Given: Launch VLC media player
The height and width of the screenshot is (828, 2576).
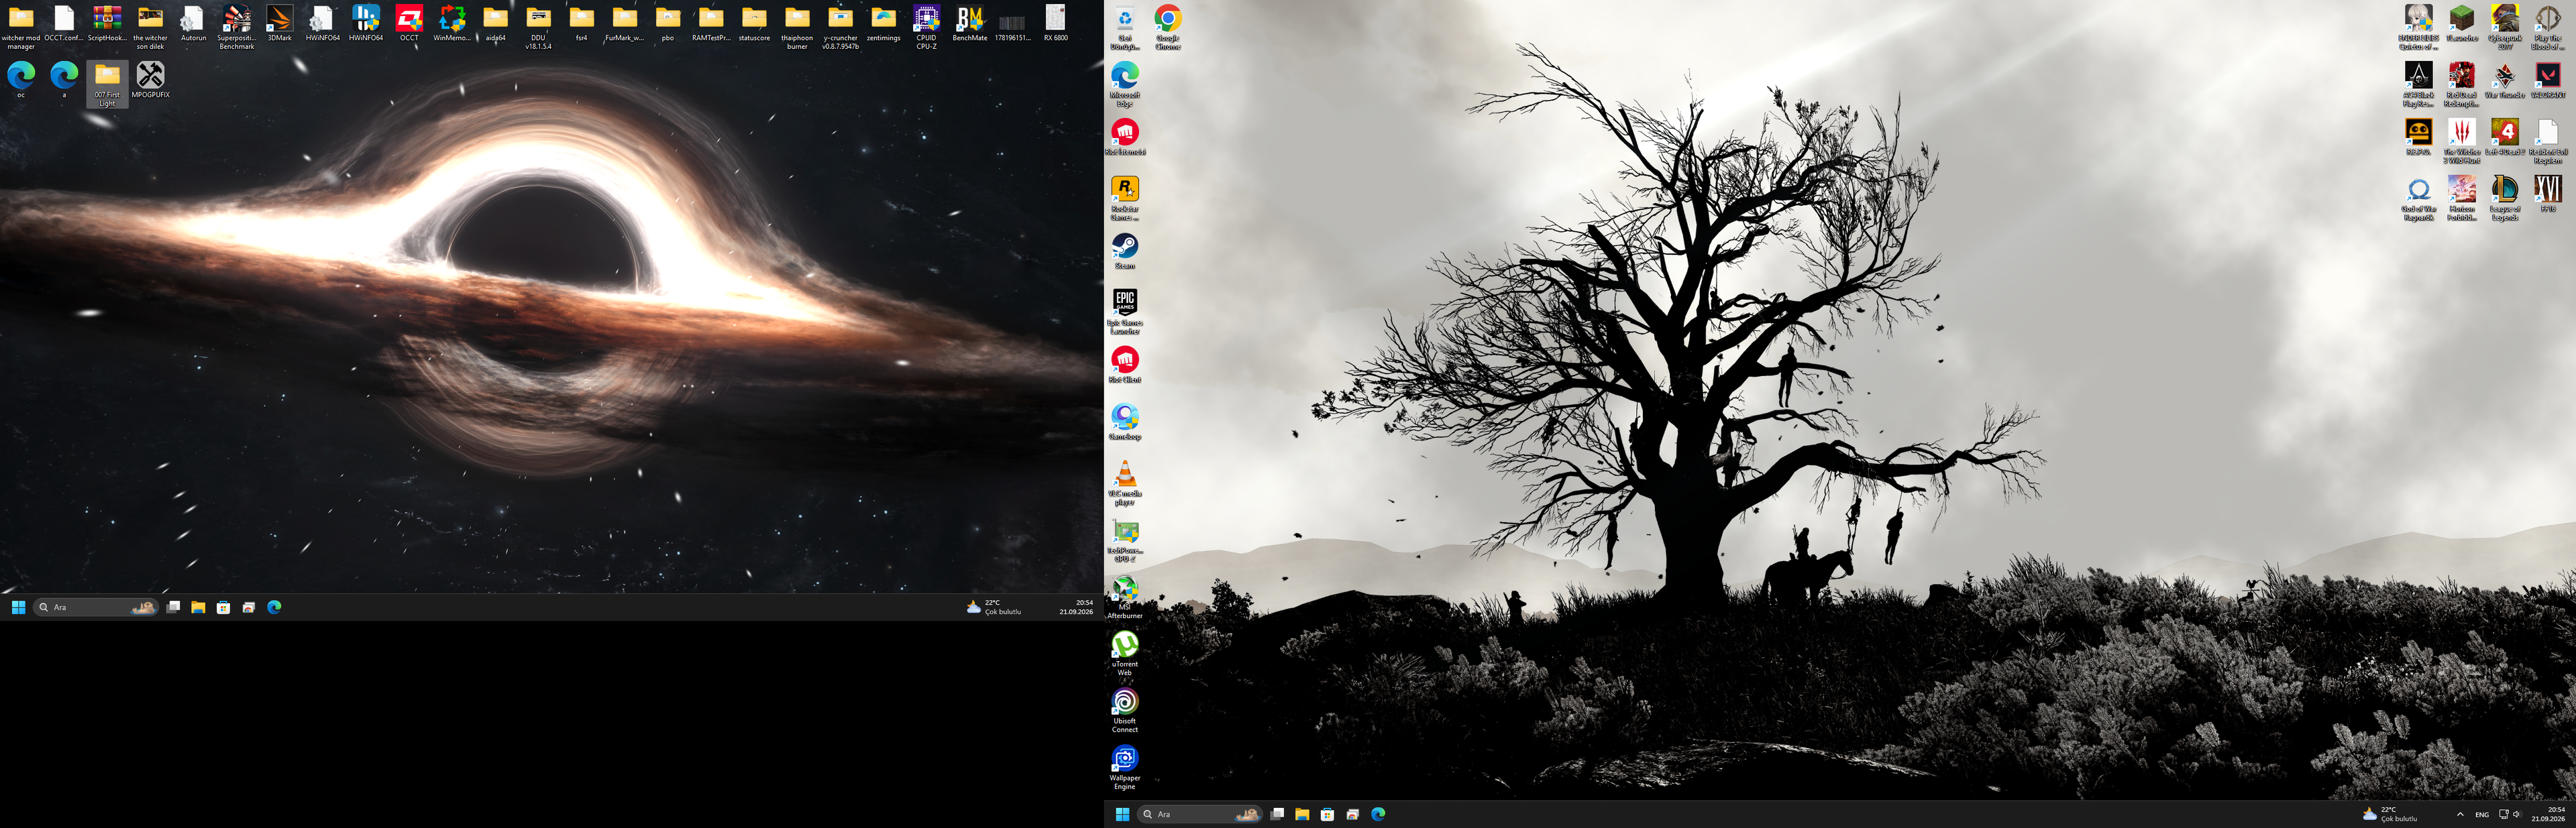Looking at the screenshot, I should 1125,483.
